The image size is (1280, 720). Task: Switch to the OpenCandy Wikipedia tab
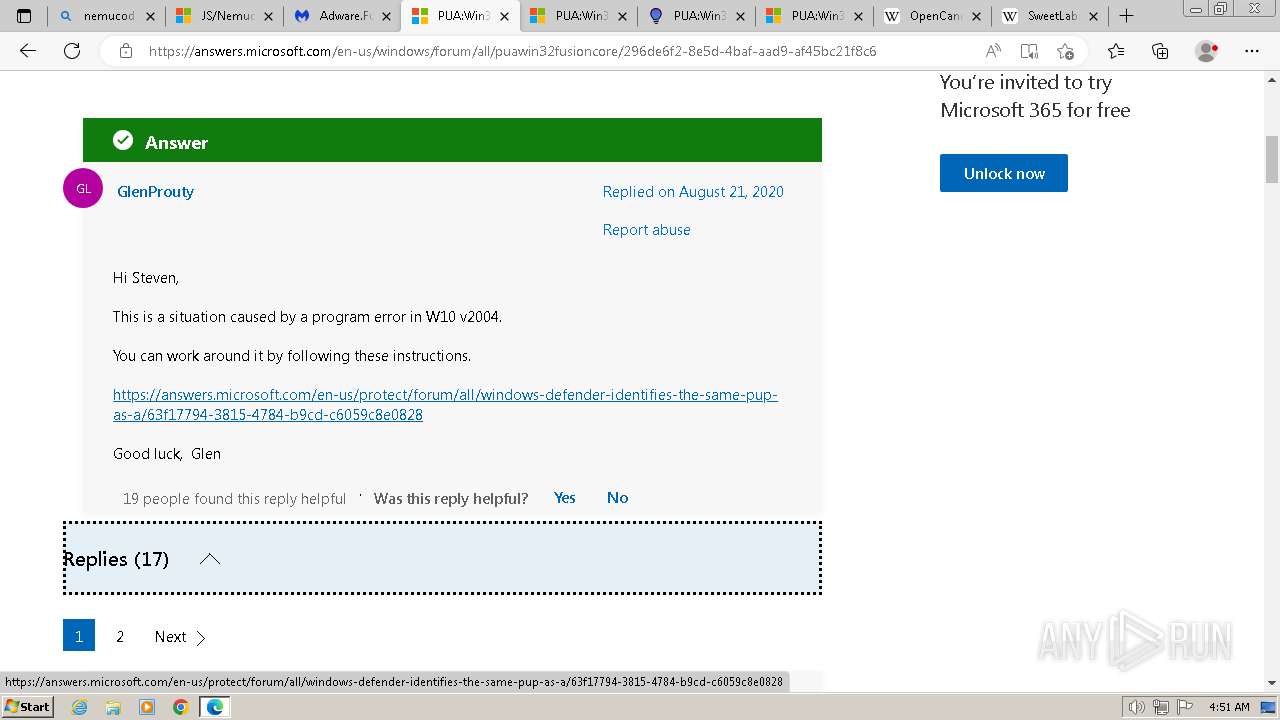[932, 16]
